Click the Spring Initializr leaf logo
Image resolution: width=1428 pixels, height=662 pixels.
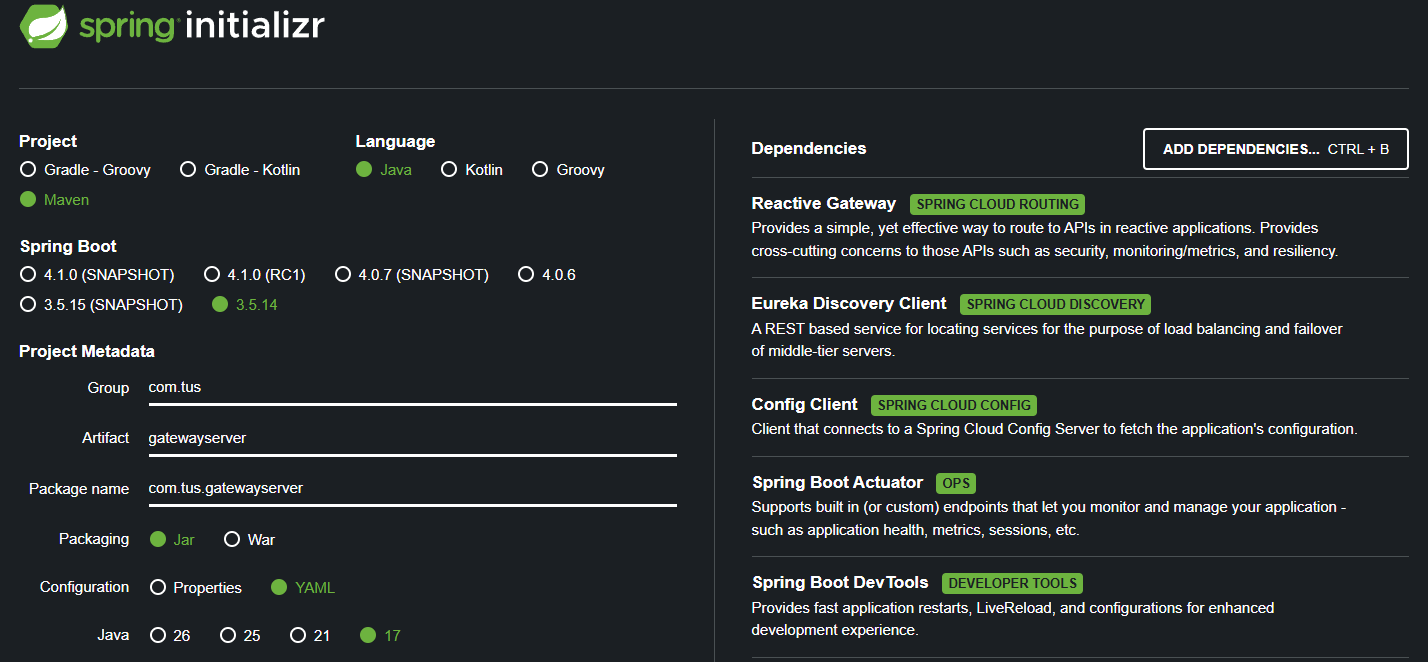click(x=45, y=24)
